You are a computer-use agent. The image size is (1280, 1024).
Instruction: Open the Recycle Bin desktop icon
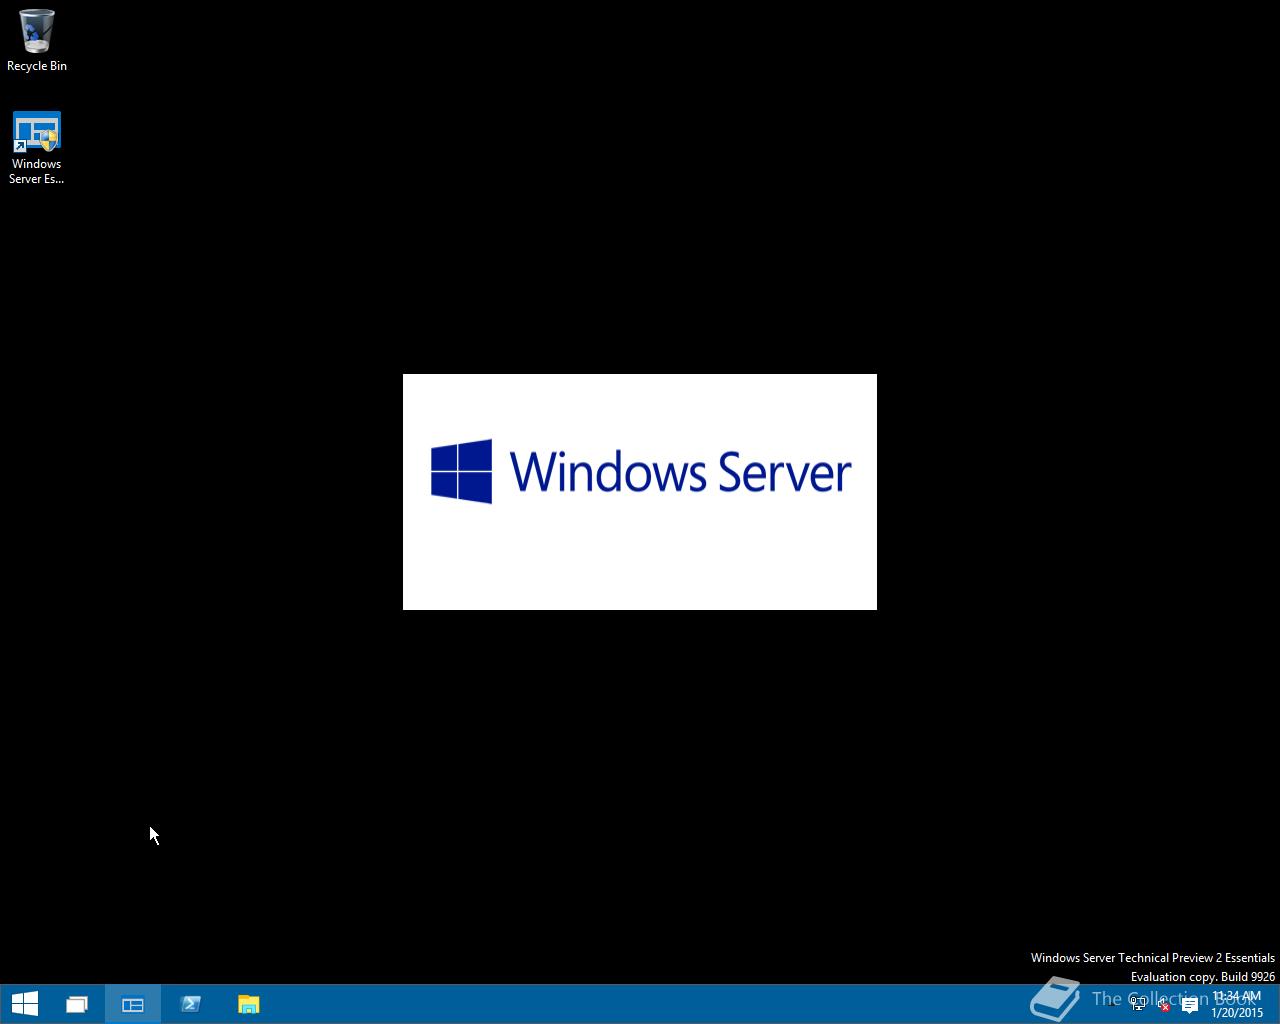pyautogui.click(x=37, y=41)
